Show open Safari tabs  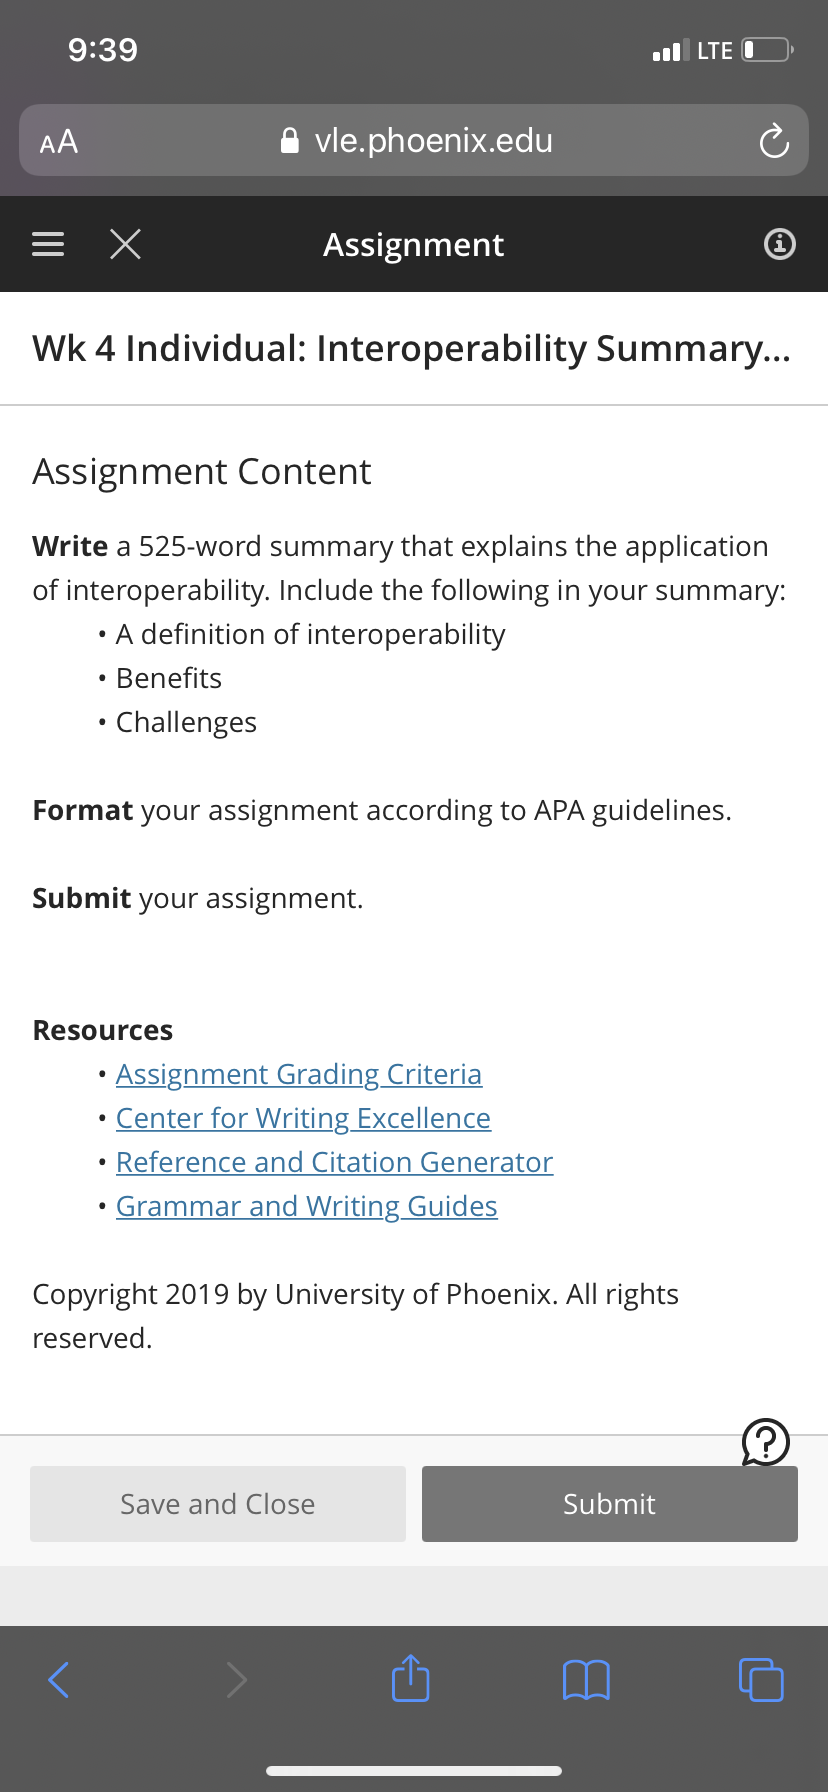[x=761, y=1680]
